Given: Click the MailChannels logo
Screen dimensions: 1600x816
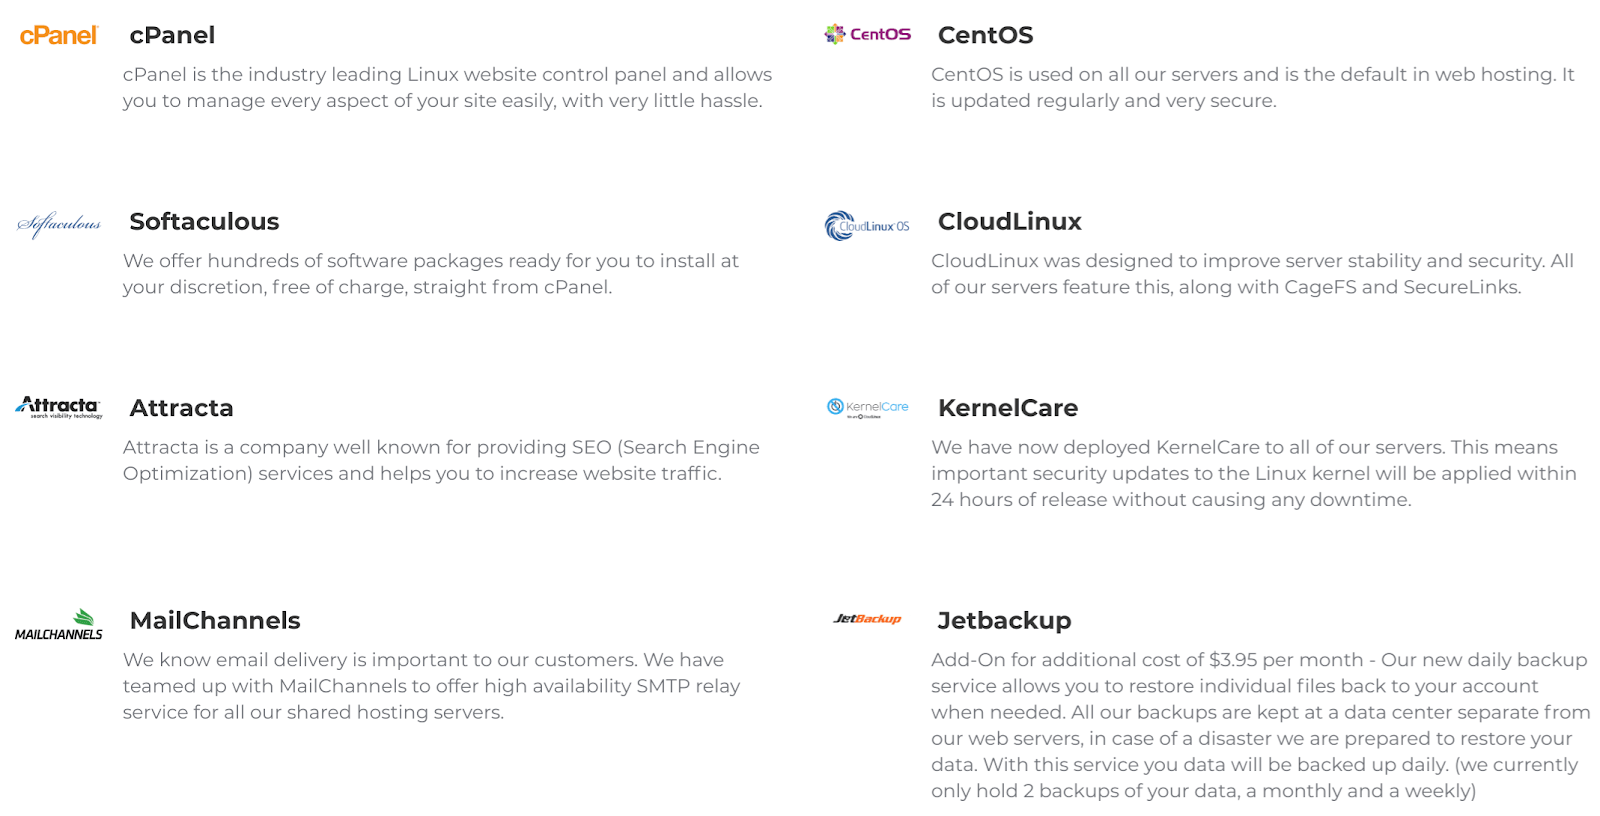Looking at the screenshot, I should click(x=59, y=624).
